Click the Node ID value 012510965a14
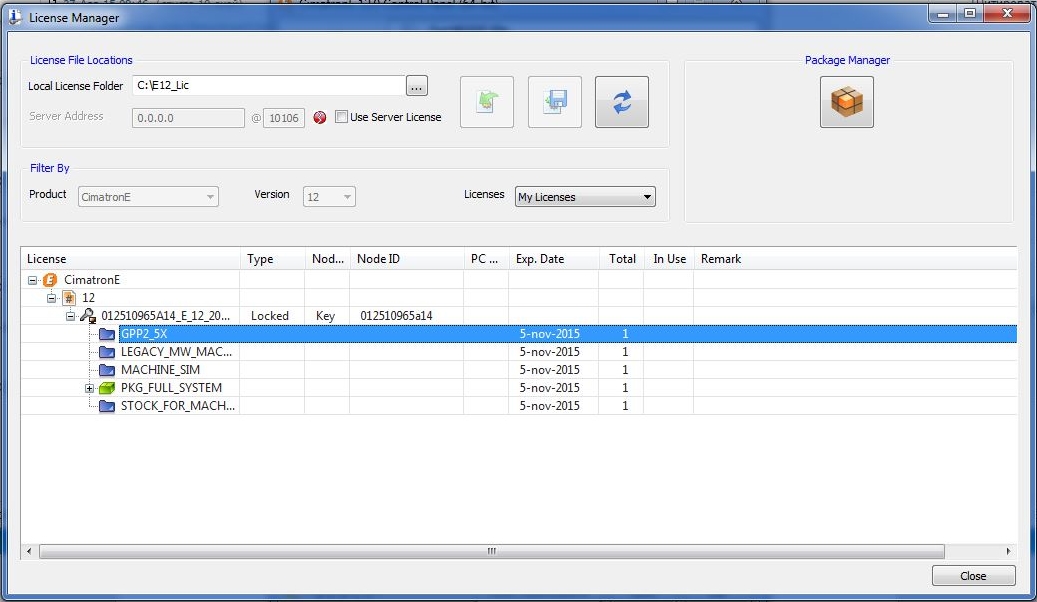Image resolution: width=1037 pixels, height=602 pixels. 396,316
